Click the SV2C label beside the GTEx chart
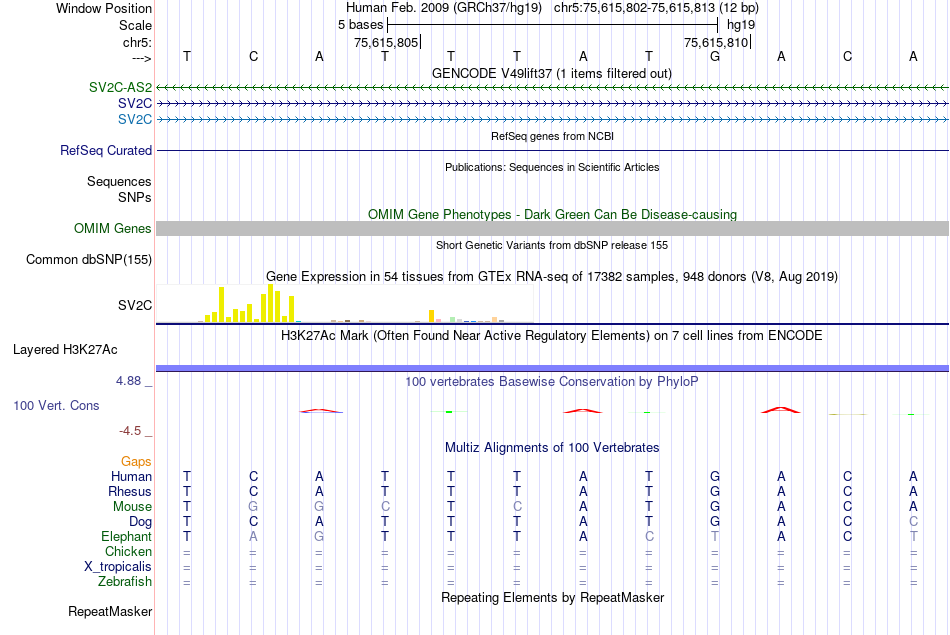The image size is (950, 635). [135, 305]
